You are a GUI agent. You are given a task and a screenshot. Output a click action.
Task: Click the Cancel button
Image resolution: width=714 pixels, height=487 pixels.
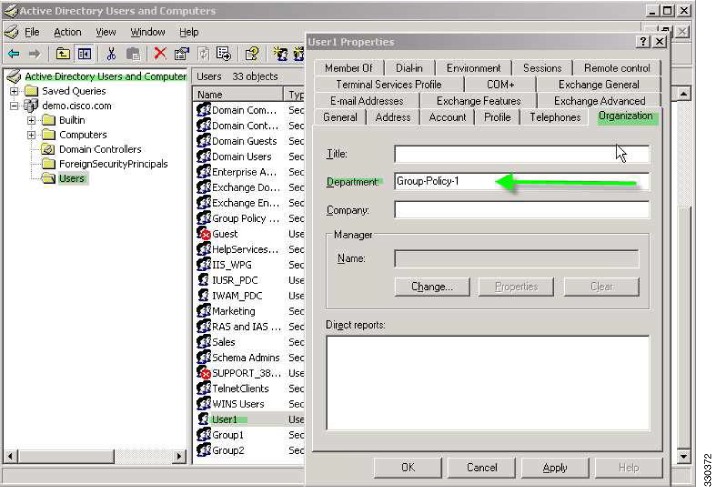tap(482, 467)
